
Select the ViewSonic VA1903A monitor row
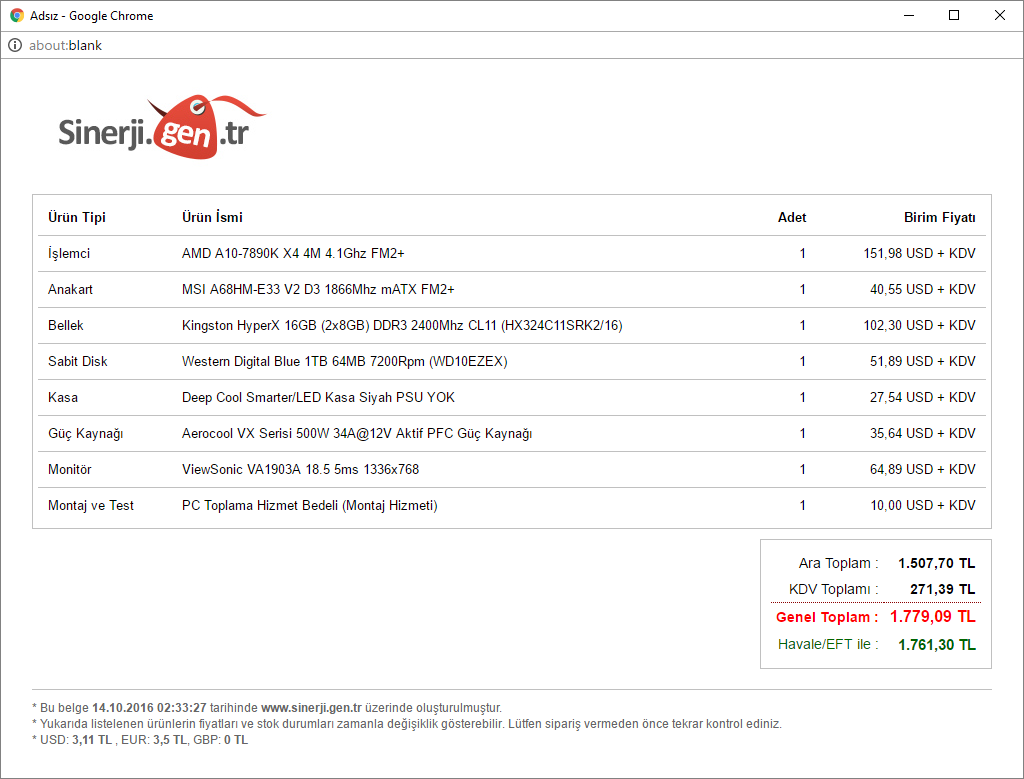click(300, 469)
